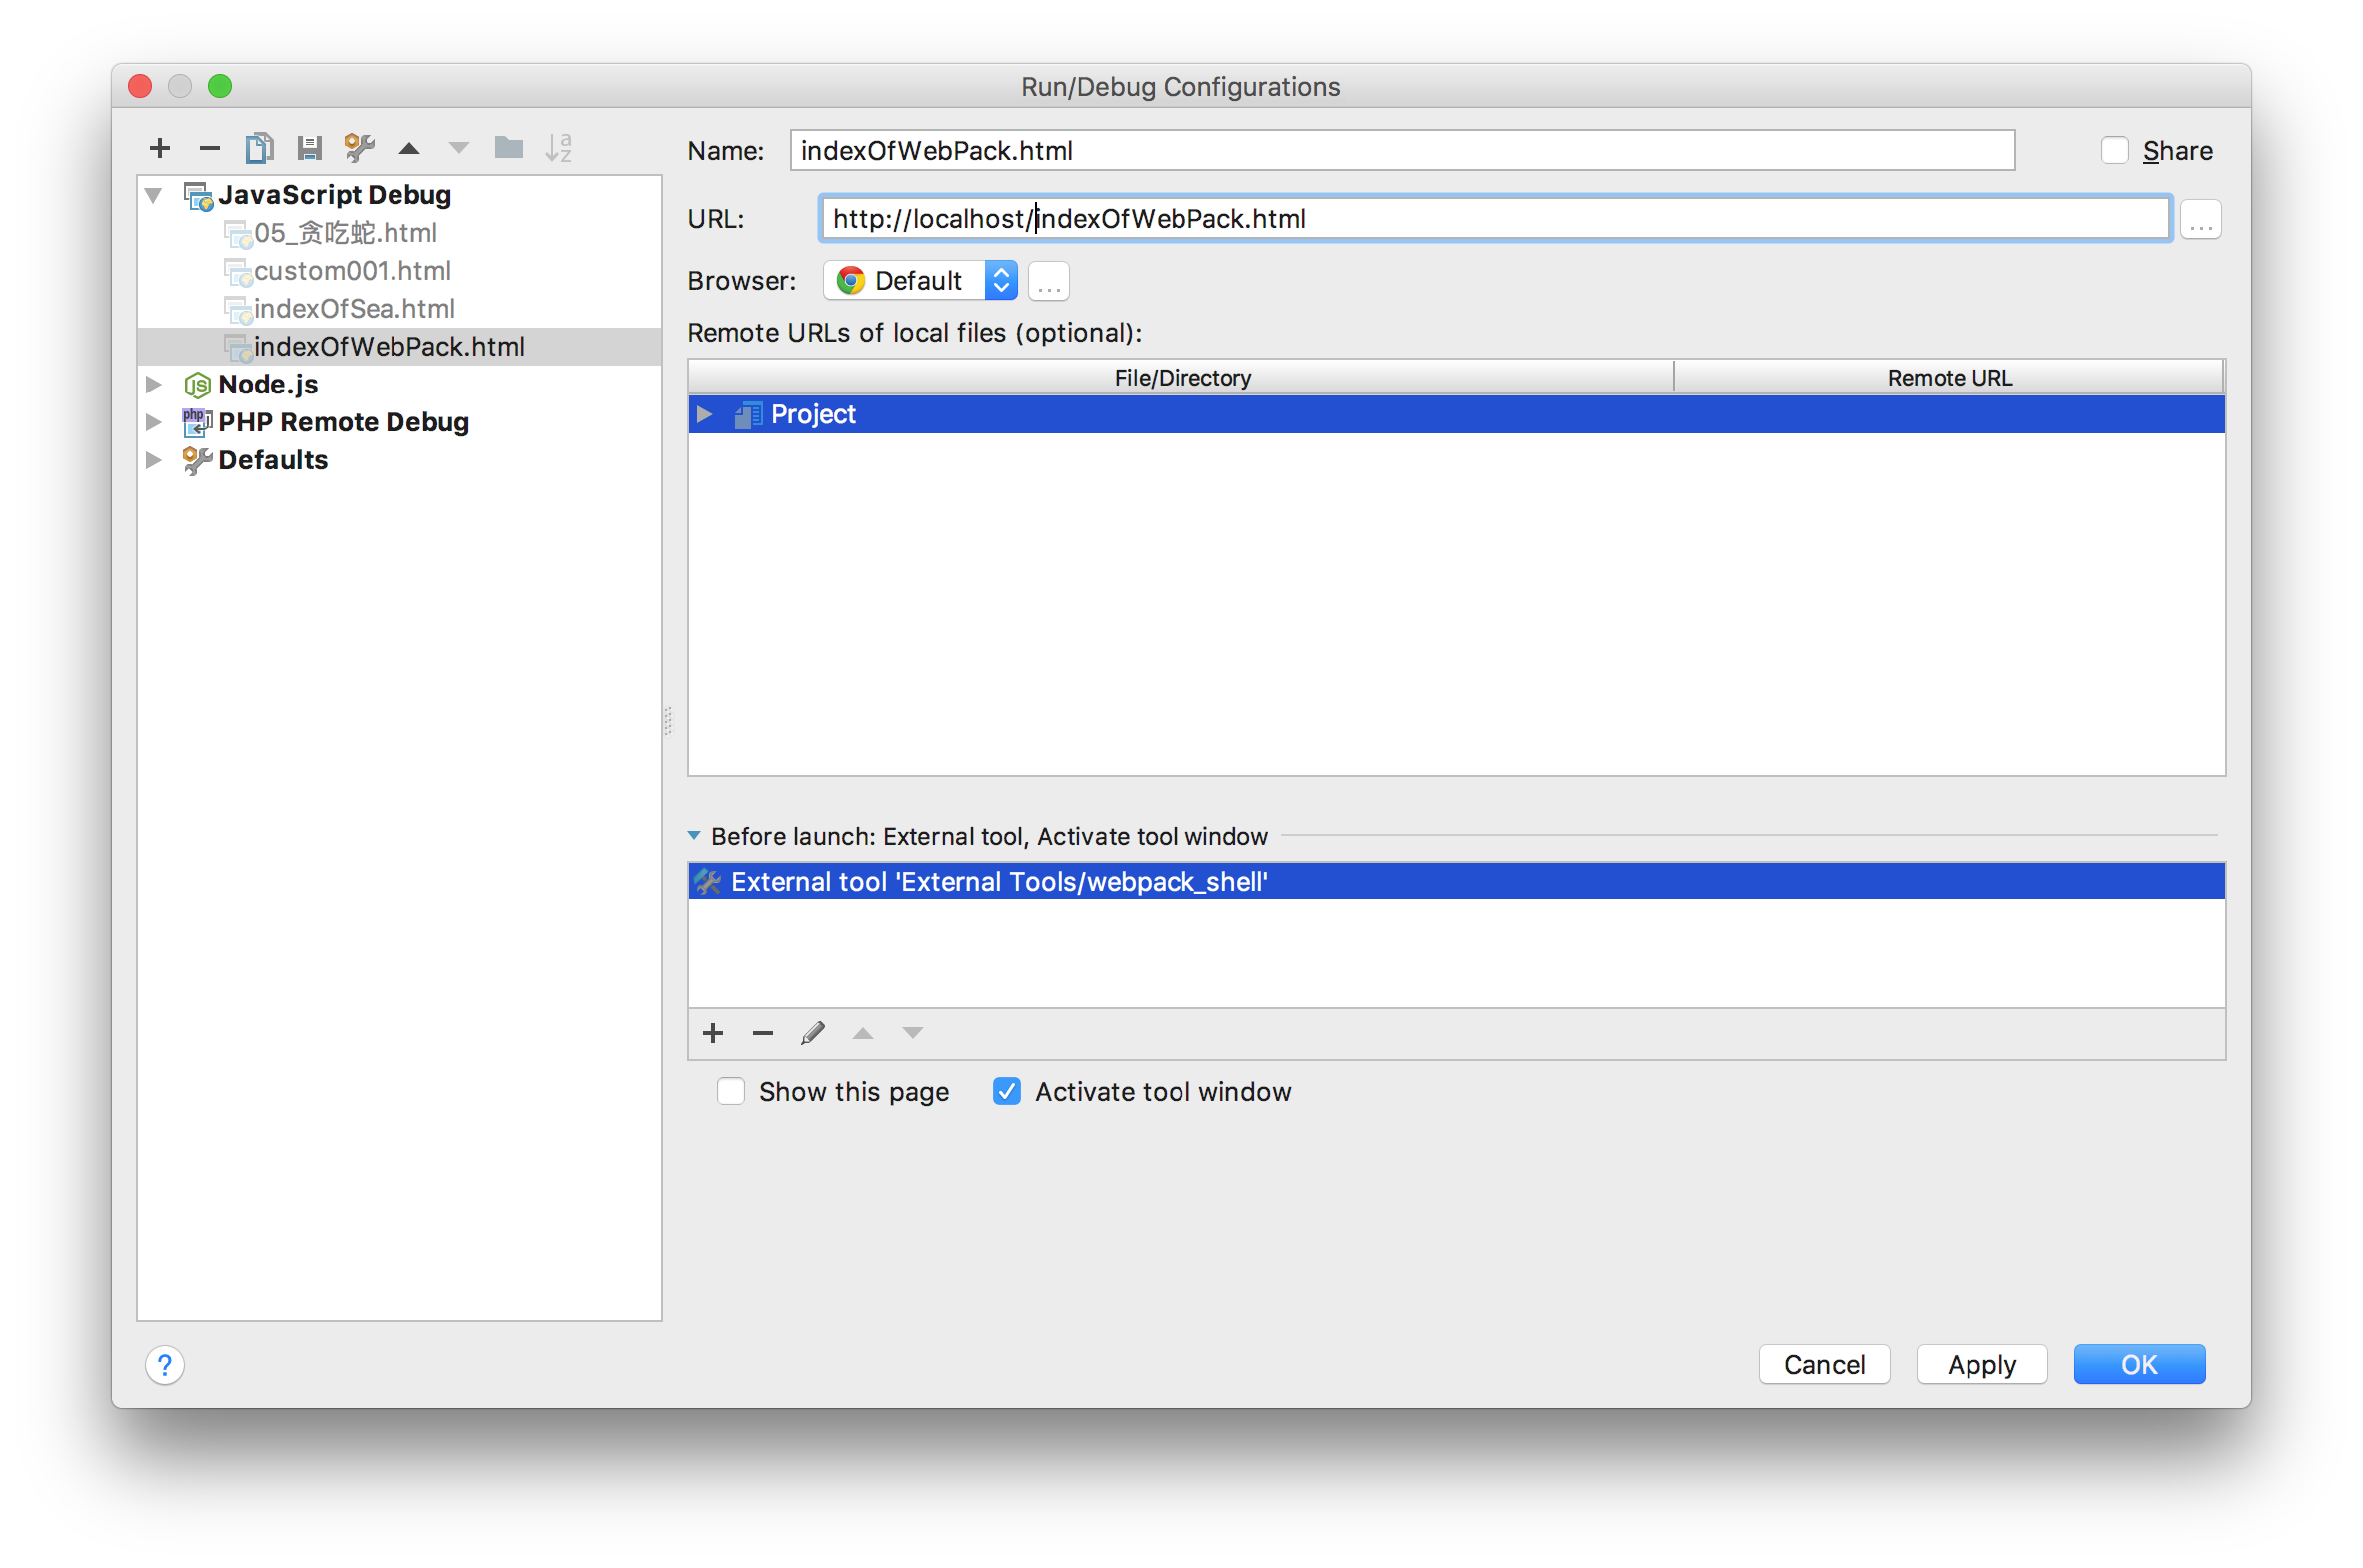Select indexOfSea.html configuration item

coord(350,307)
